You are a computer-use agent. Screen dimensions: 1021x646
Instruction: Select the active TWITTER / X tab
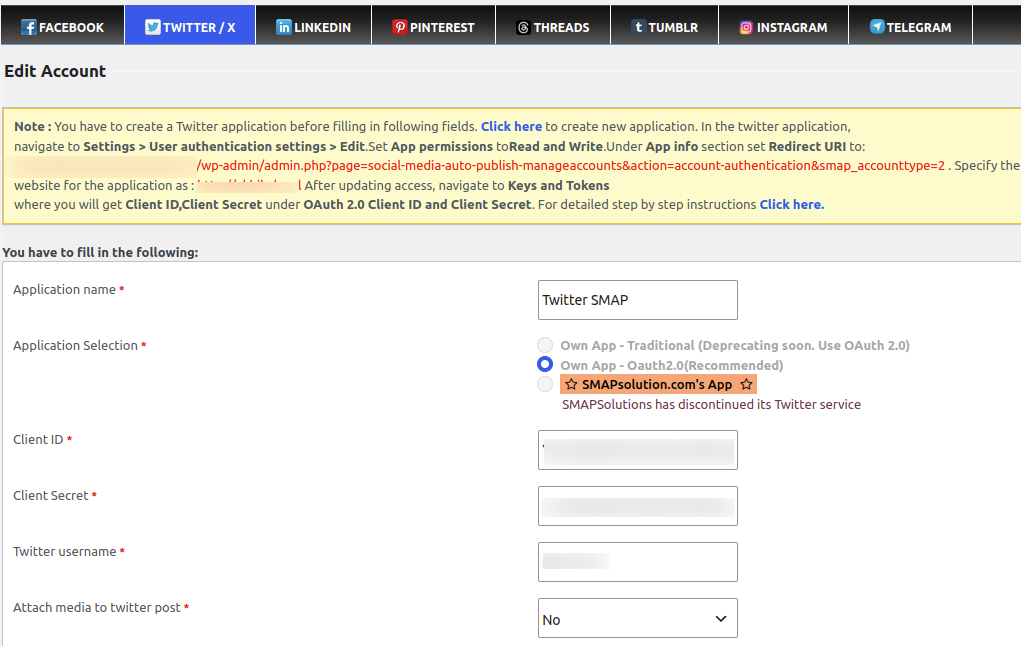[x=190, y=25]
